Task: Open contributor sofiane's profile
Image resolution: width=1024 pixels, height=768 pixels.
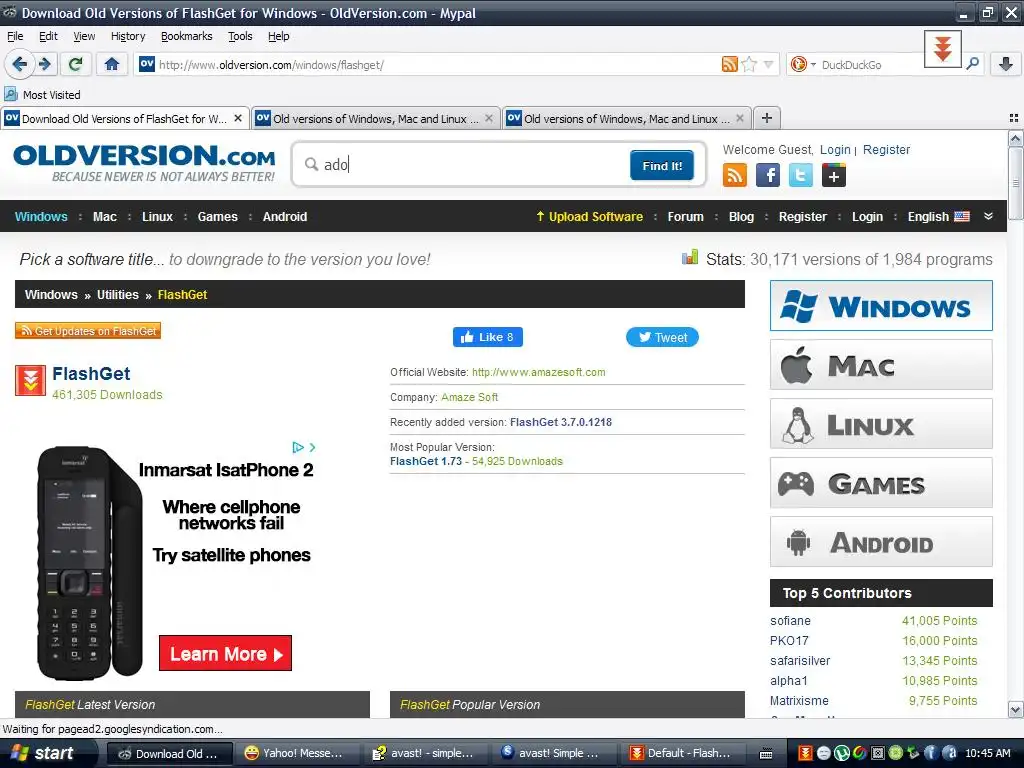Action: click(790, 620)
